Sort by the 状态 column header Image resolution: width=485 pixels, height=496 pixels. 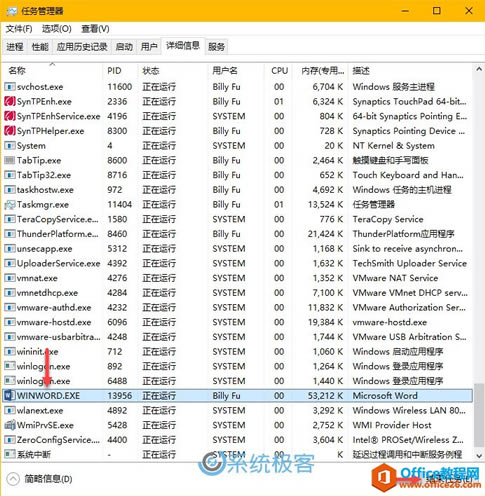tap(173, 71)
